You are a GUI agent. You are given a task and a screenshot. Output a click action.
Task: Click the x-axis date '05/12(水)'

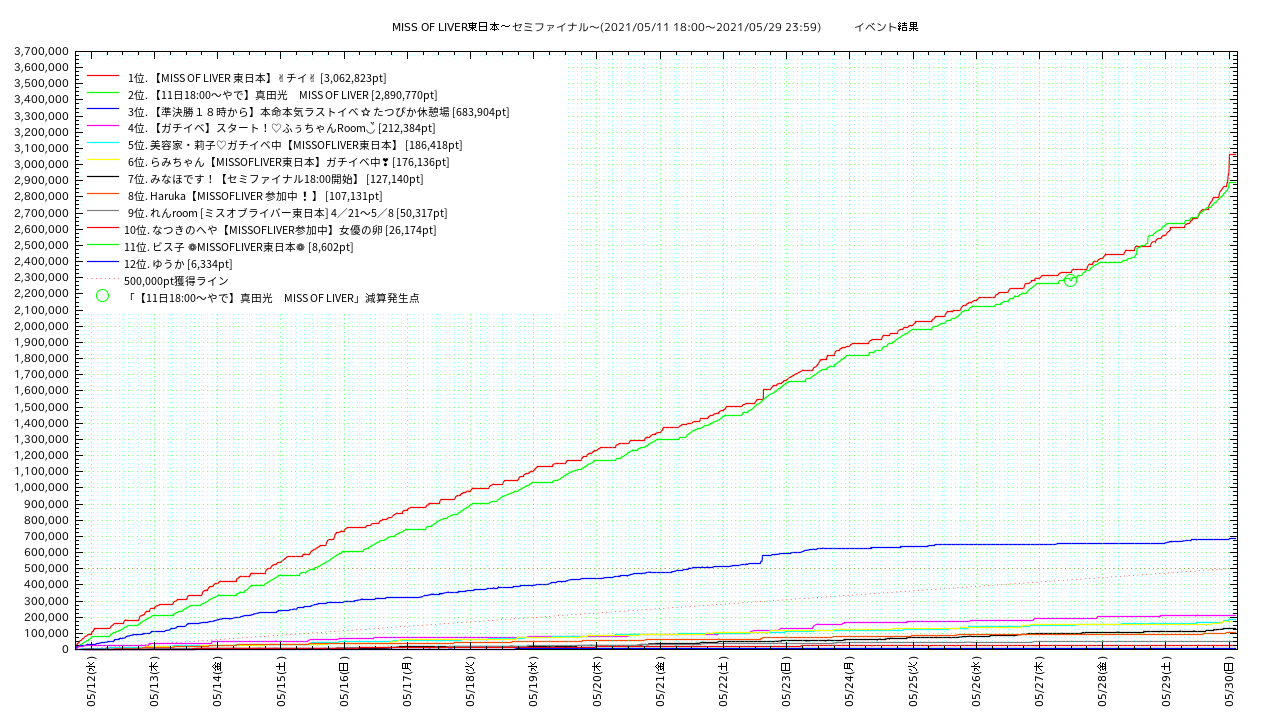click(91, 682)
